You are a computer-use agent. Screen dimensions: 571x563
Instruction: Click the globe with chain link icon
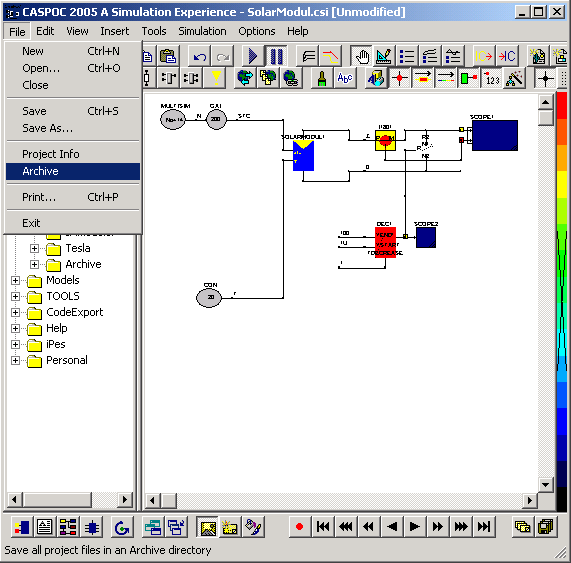click(291, 78)
